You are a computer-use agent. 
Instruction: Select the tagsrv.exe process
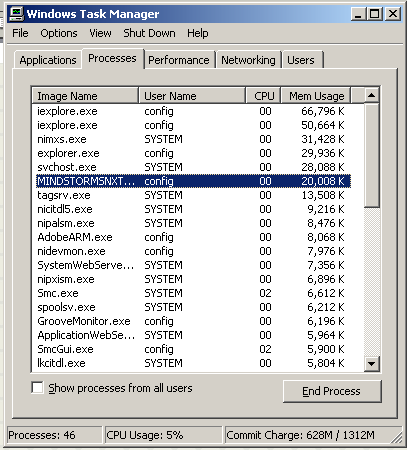pos(193,195)
